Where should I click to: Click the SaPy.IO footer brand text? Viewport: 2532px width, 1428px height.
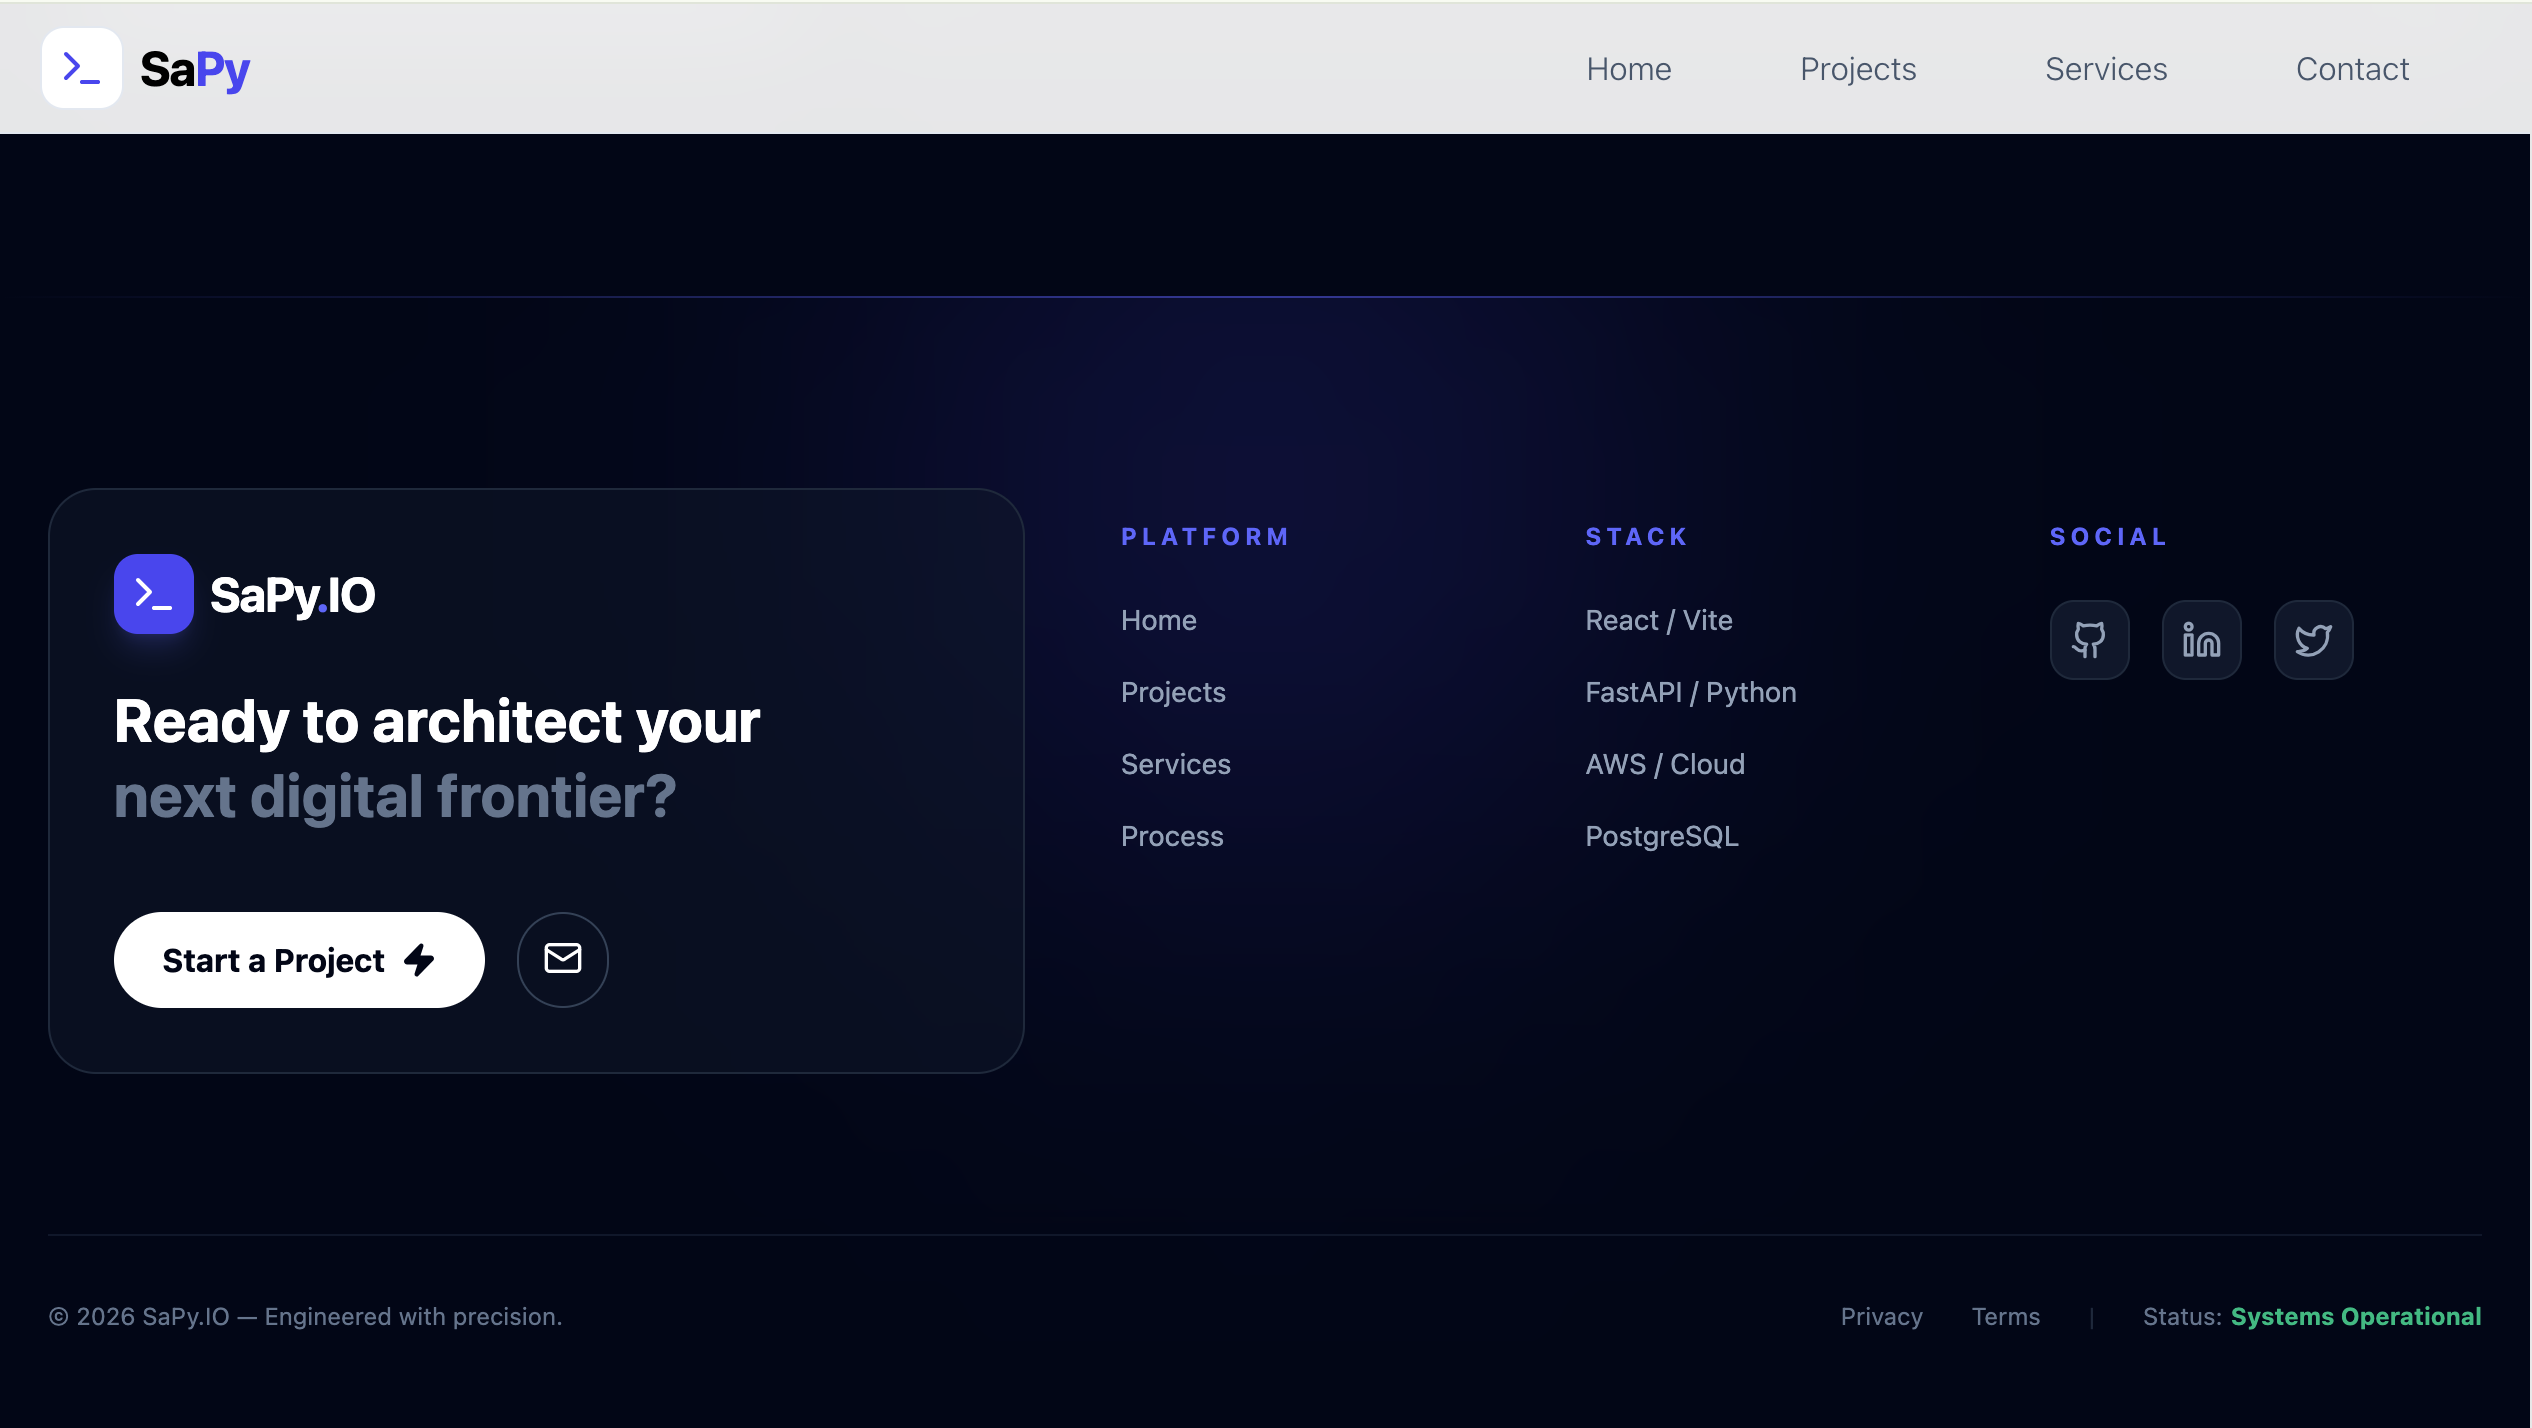(292, 596)
